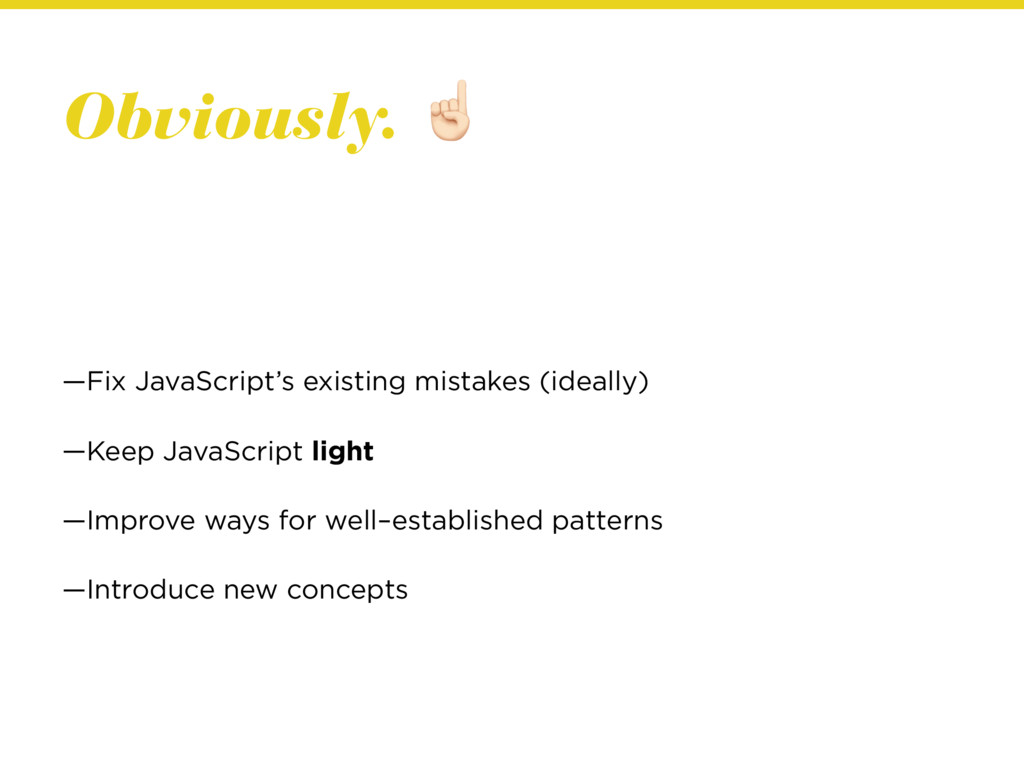Click the word "mistakes"

click(472, 381)
